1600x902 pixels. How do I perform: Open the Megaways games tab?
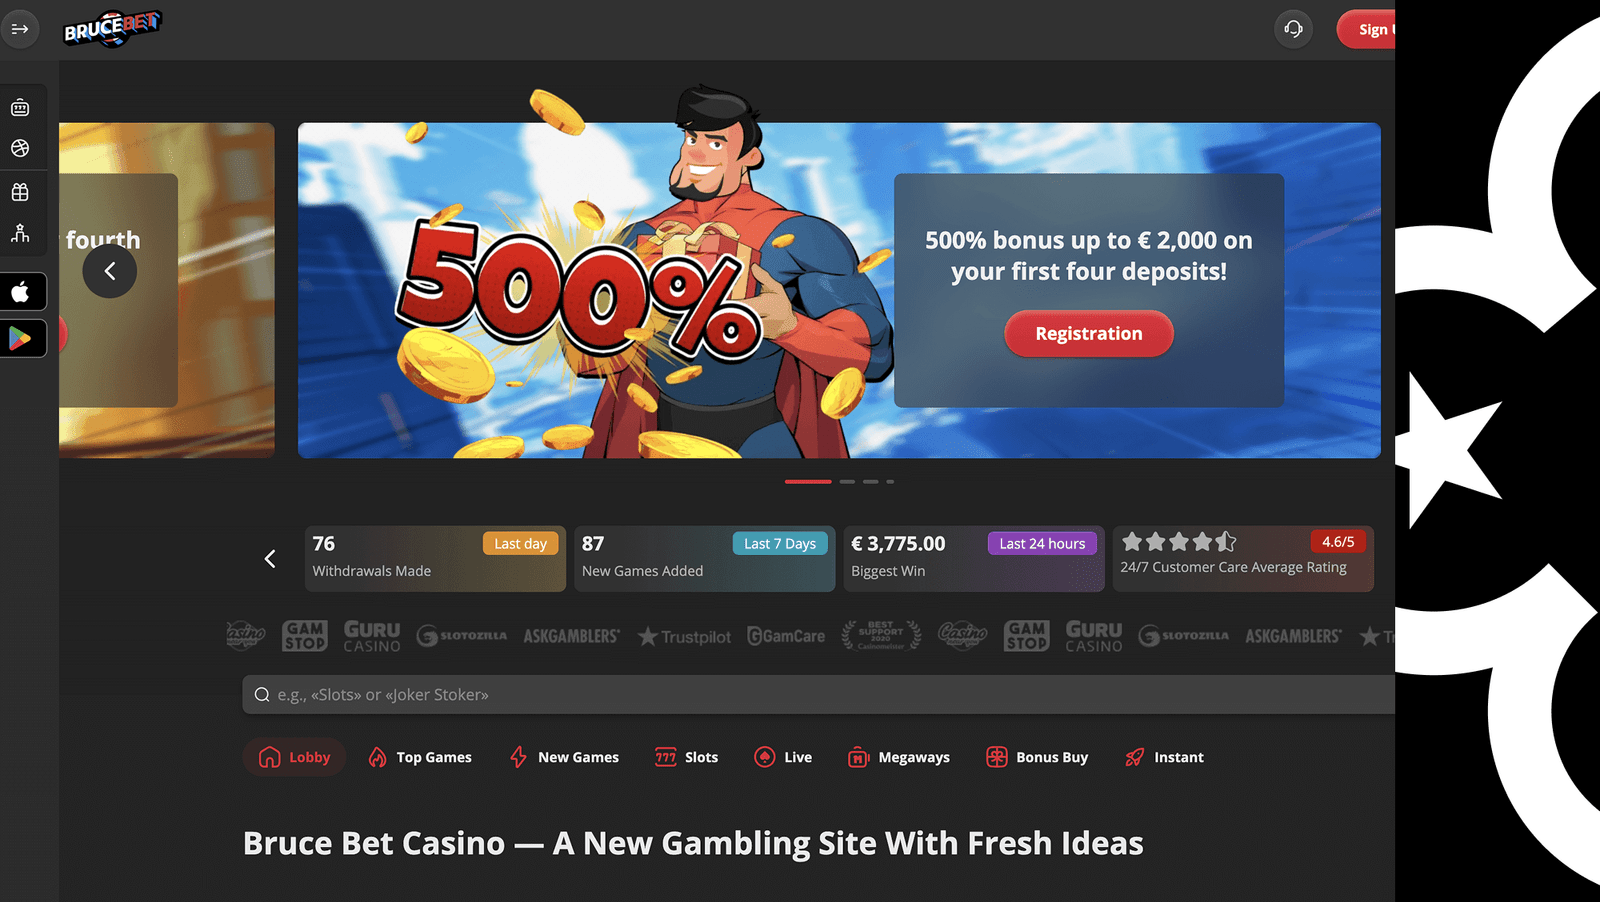pos(899,757)
